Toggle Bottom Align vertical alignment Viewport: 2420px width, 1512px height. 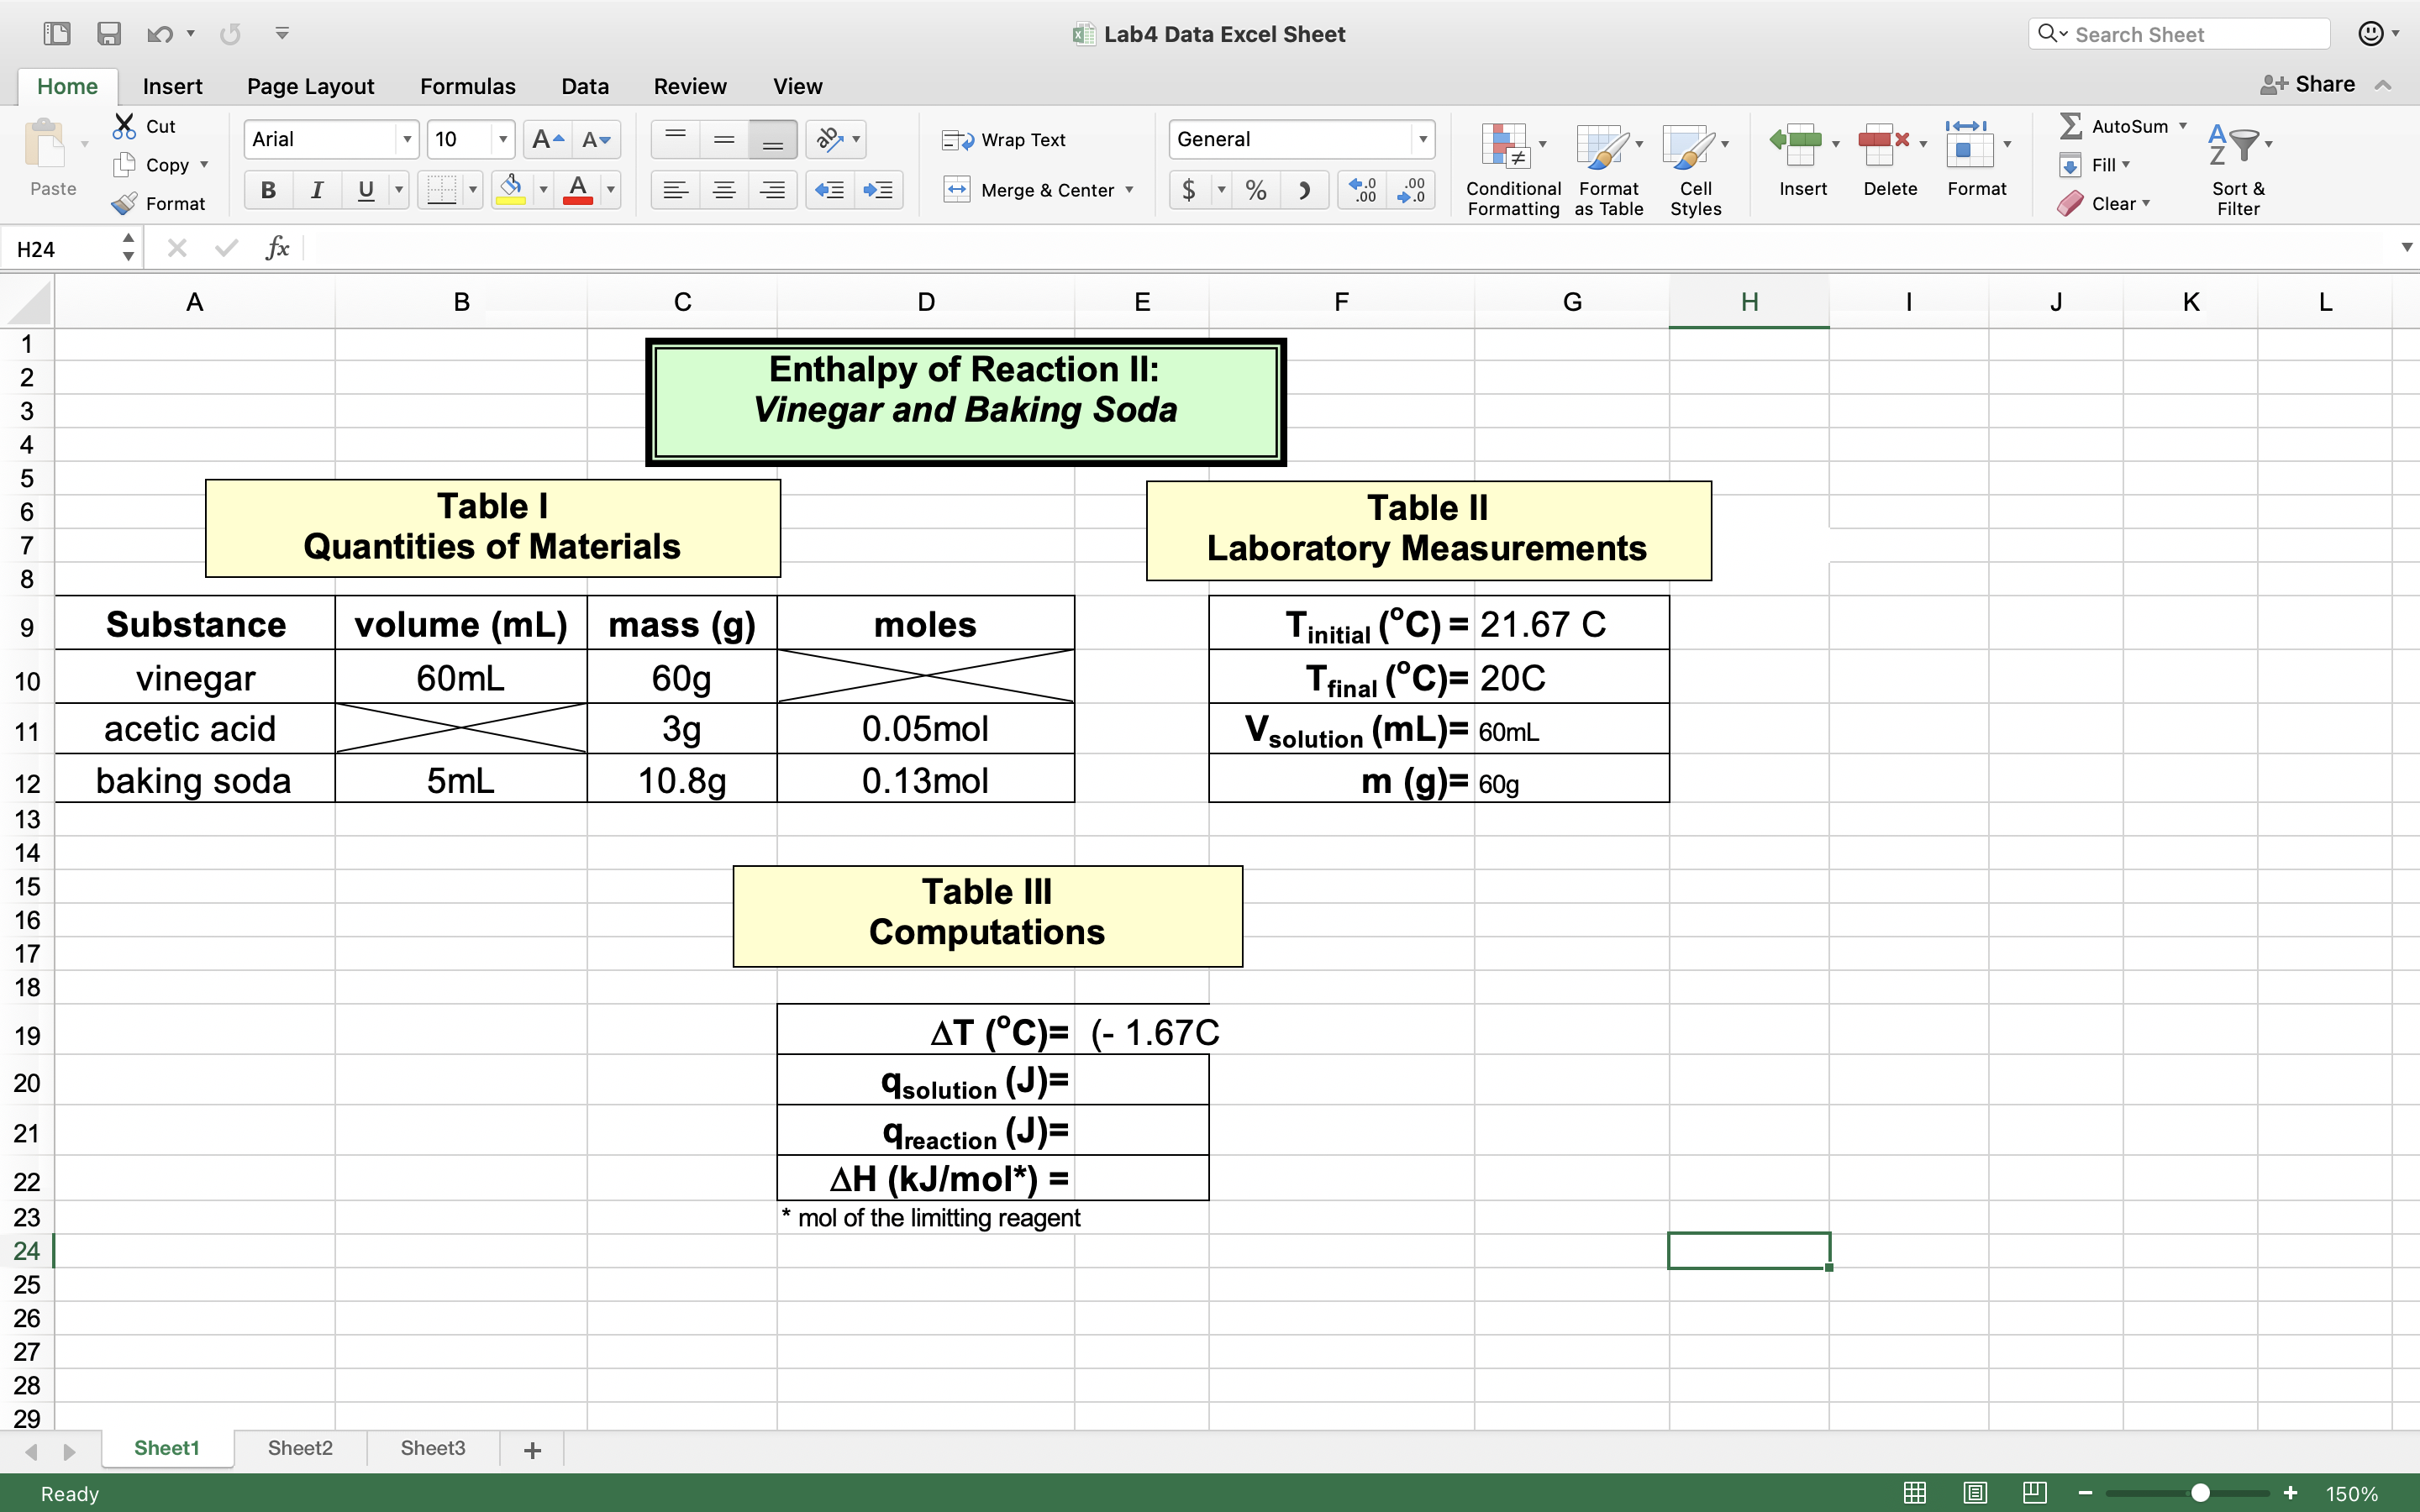(x=773, y=139)
